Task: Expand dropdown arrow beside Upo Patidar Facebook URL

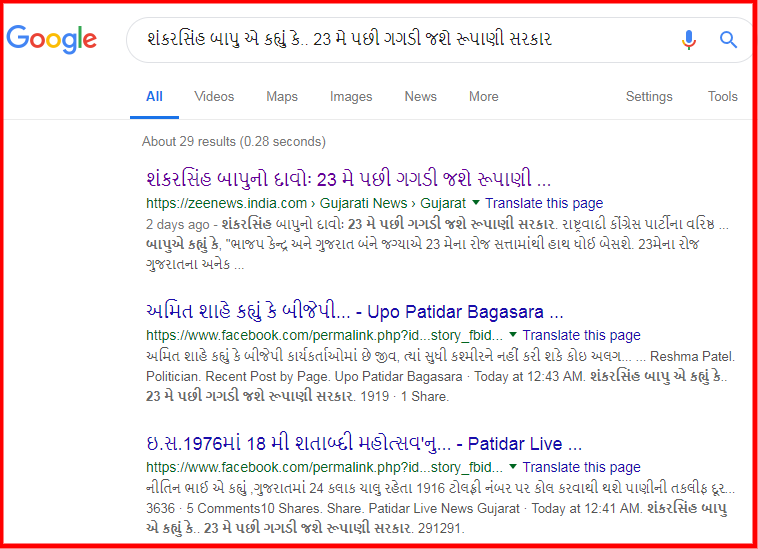Action: pyautogui.click(x=513, y=334)
